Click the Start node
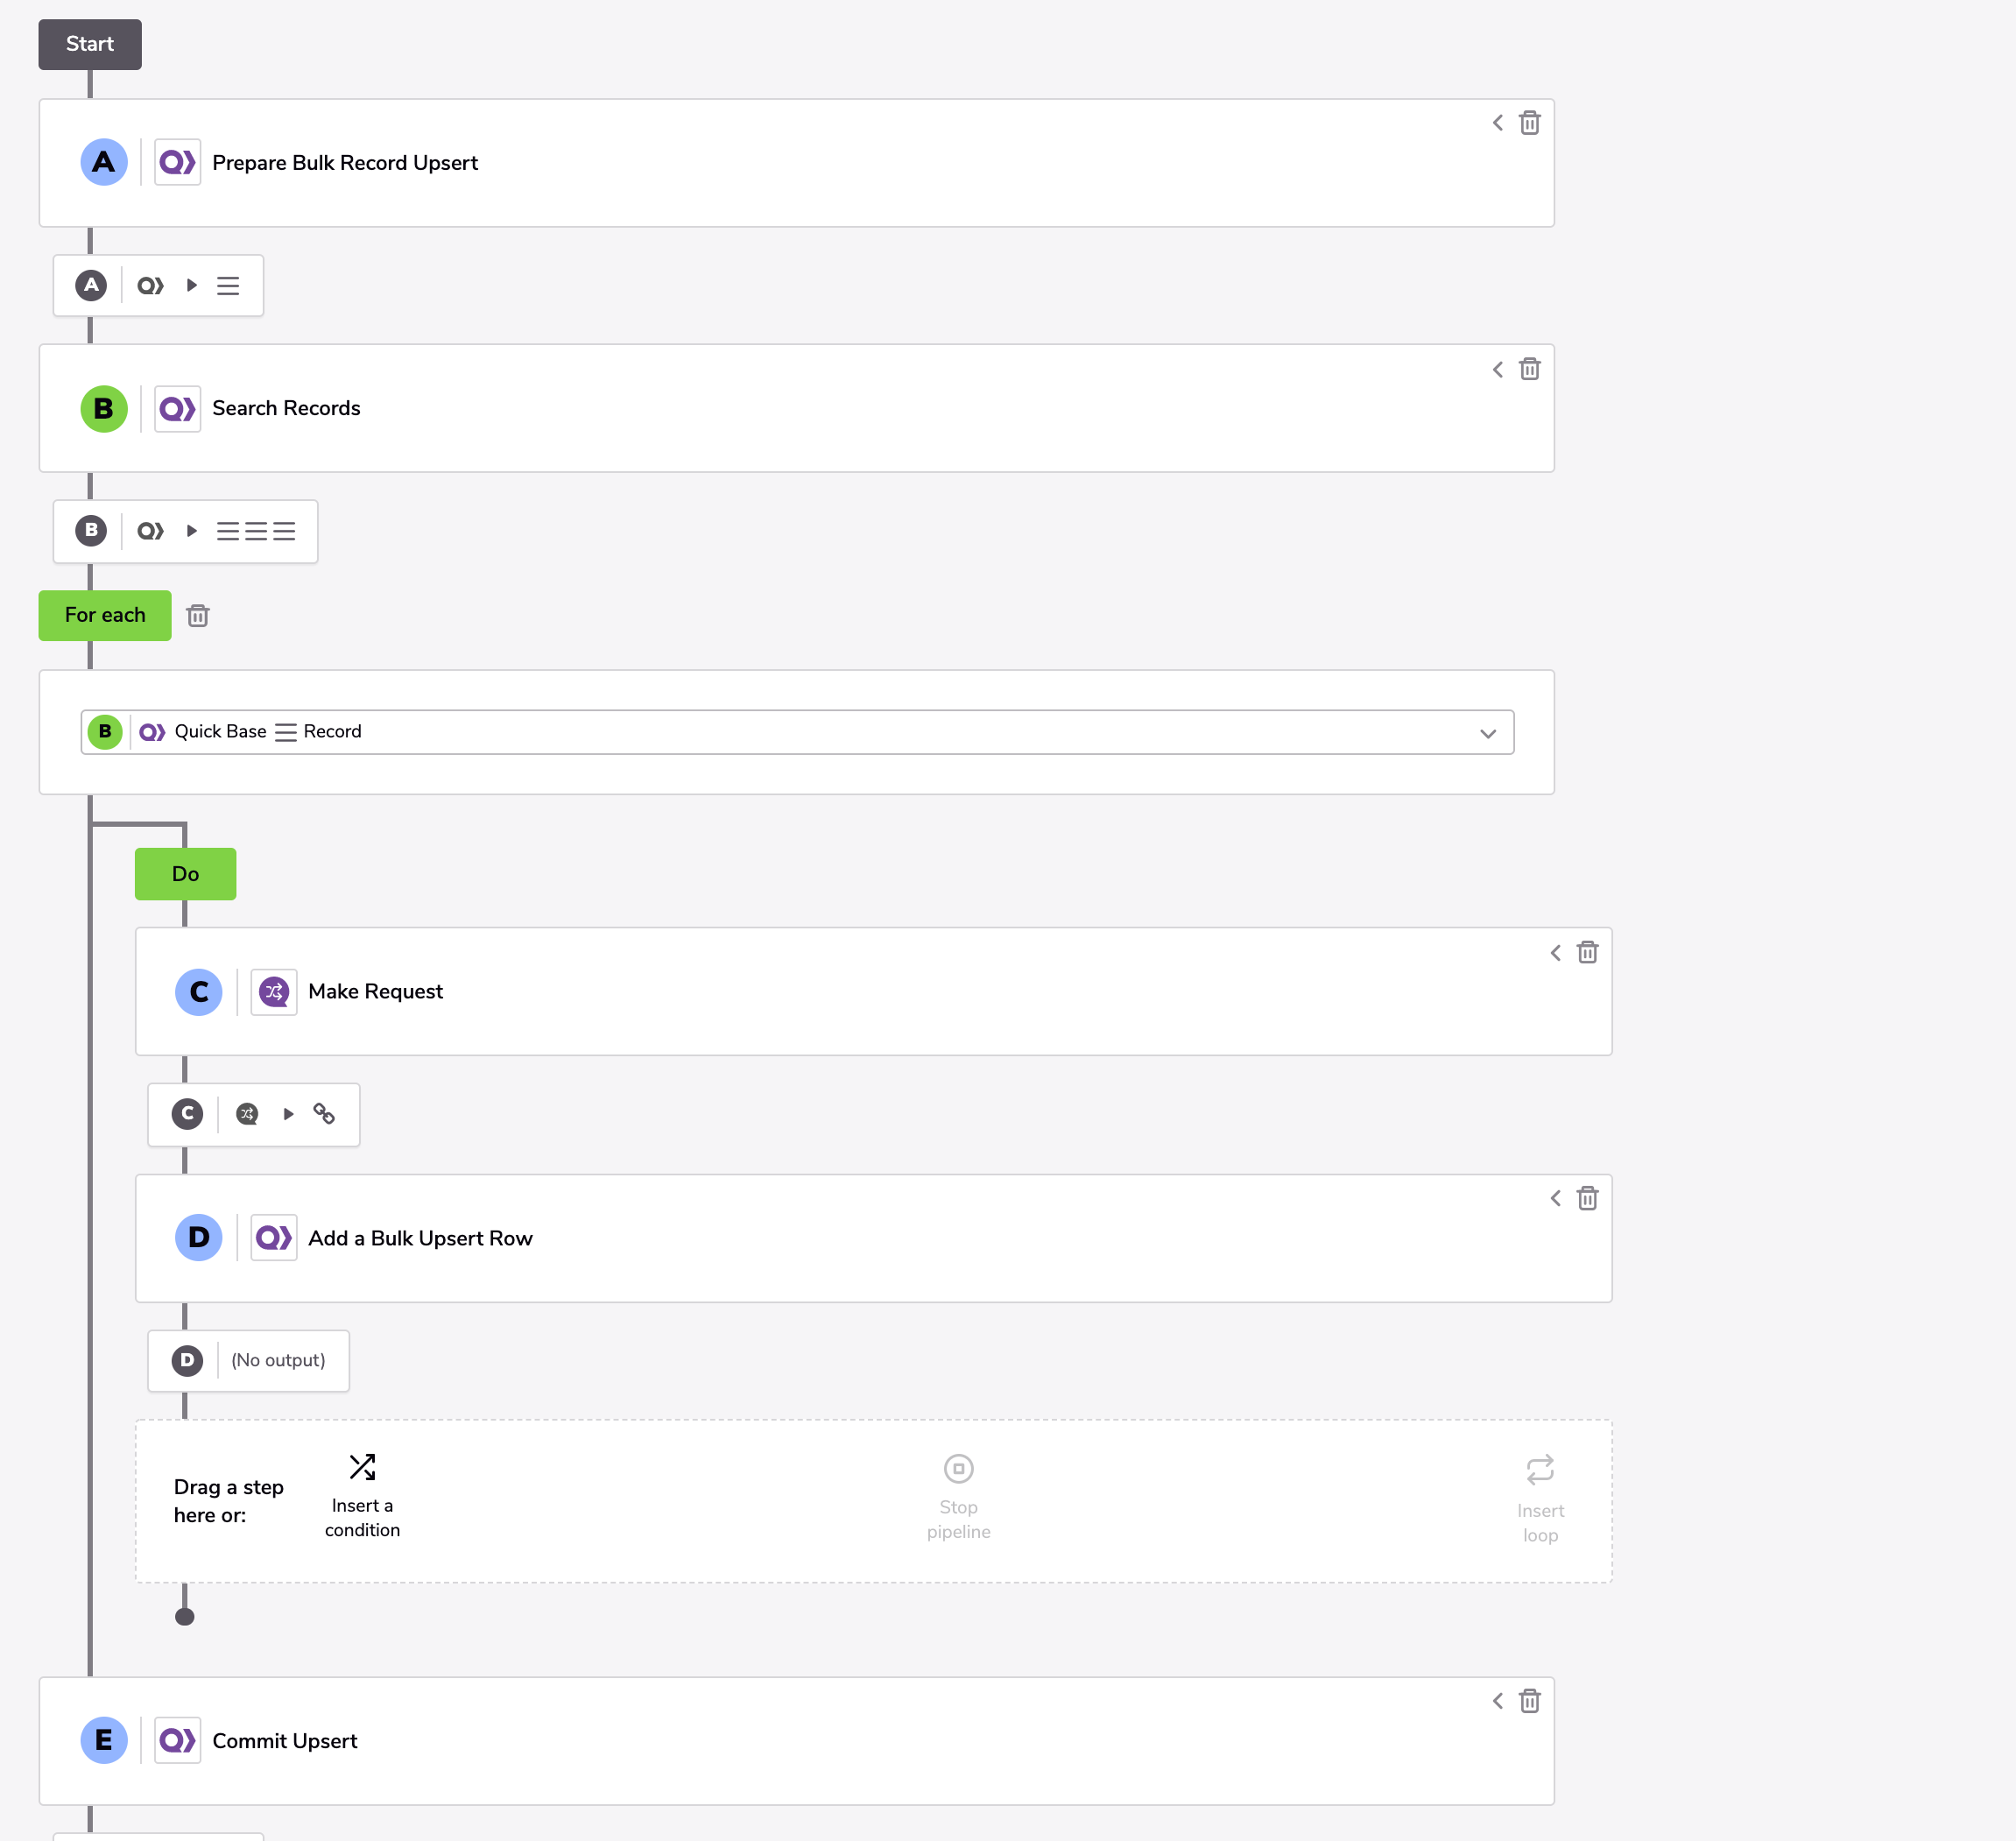This screenshot has width=2016, height=1841. pos(90,44)
